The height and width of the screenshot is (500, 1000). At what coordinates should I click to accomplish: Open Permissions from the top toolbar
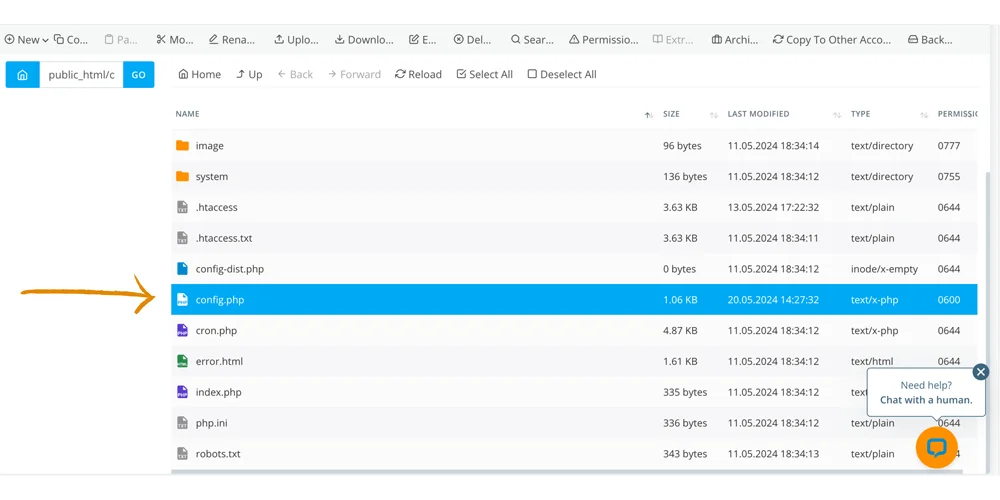[603, 40]
